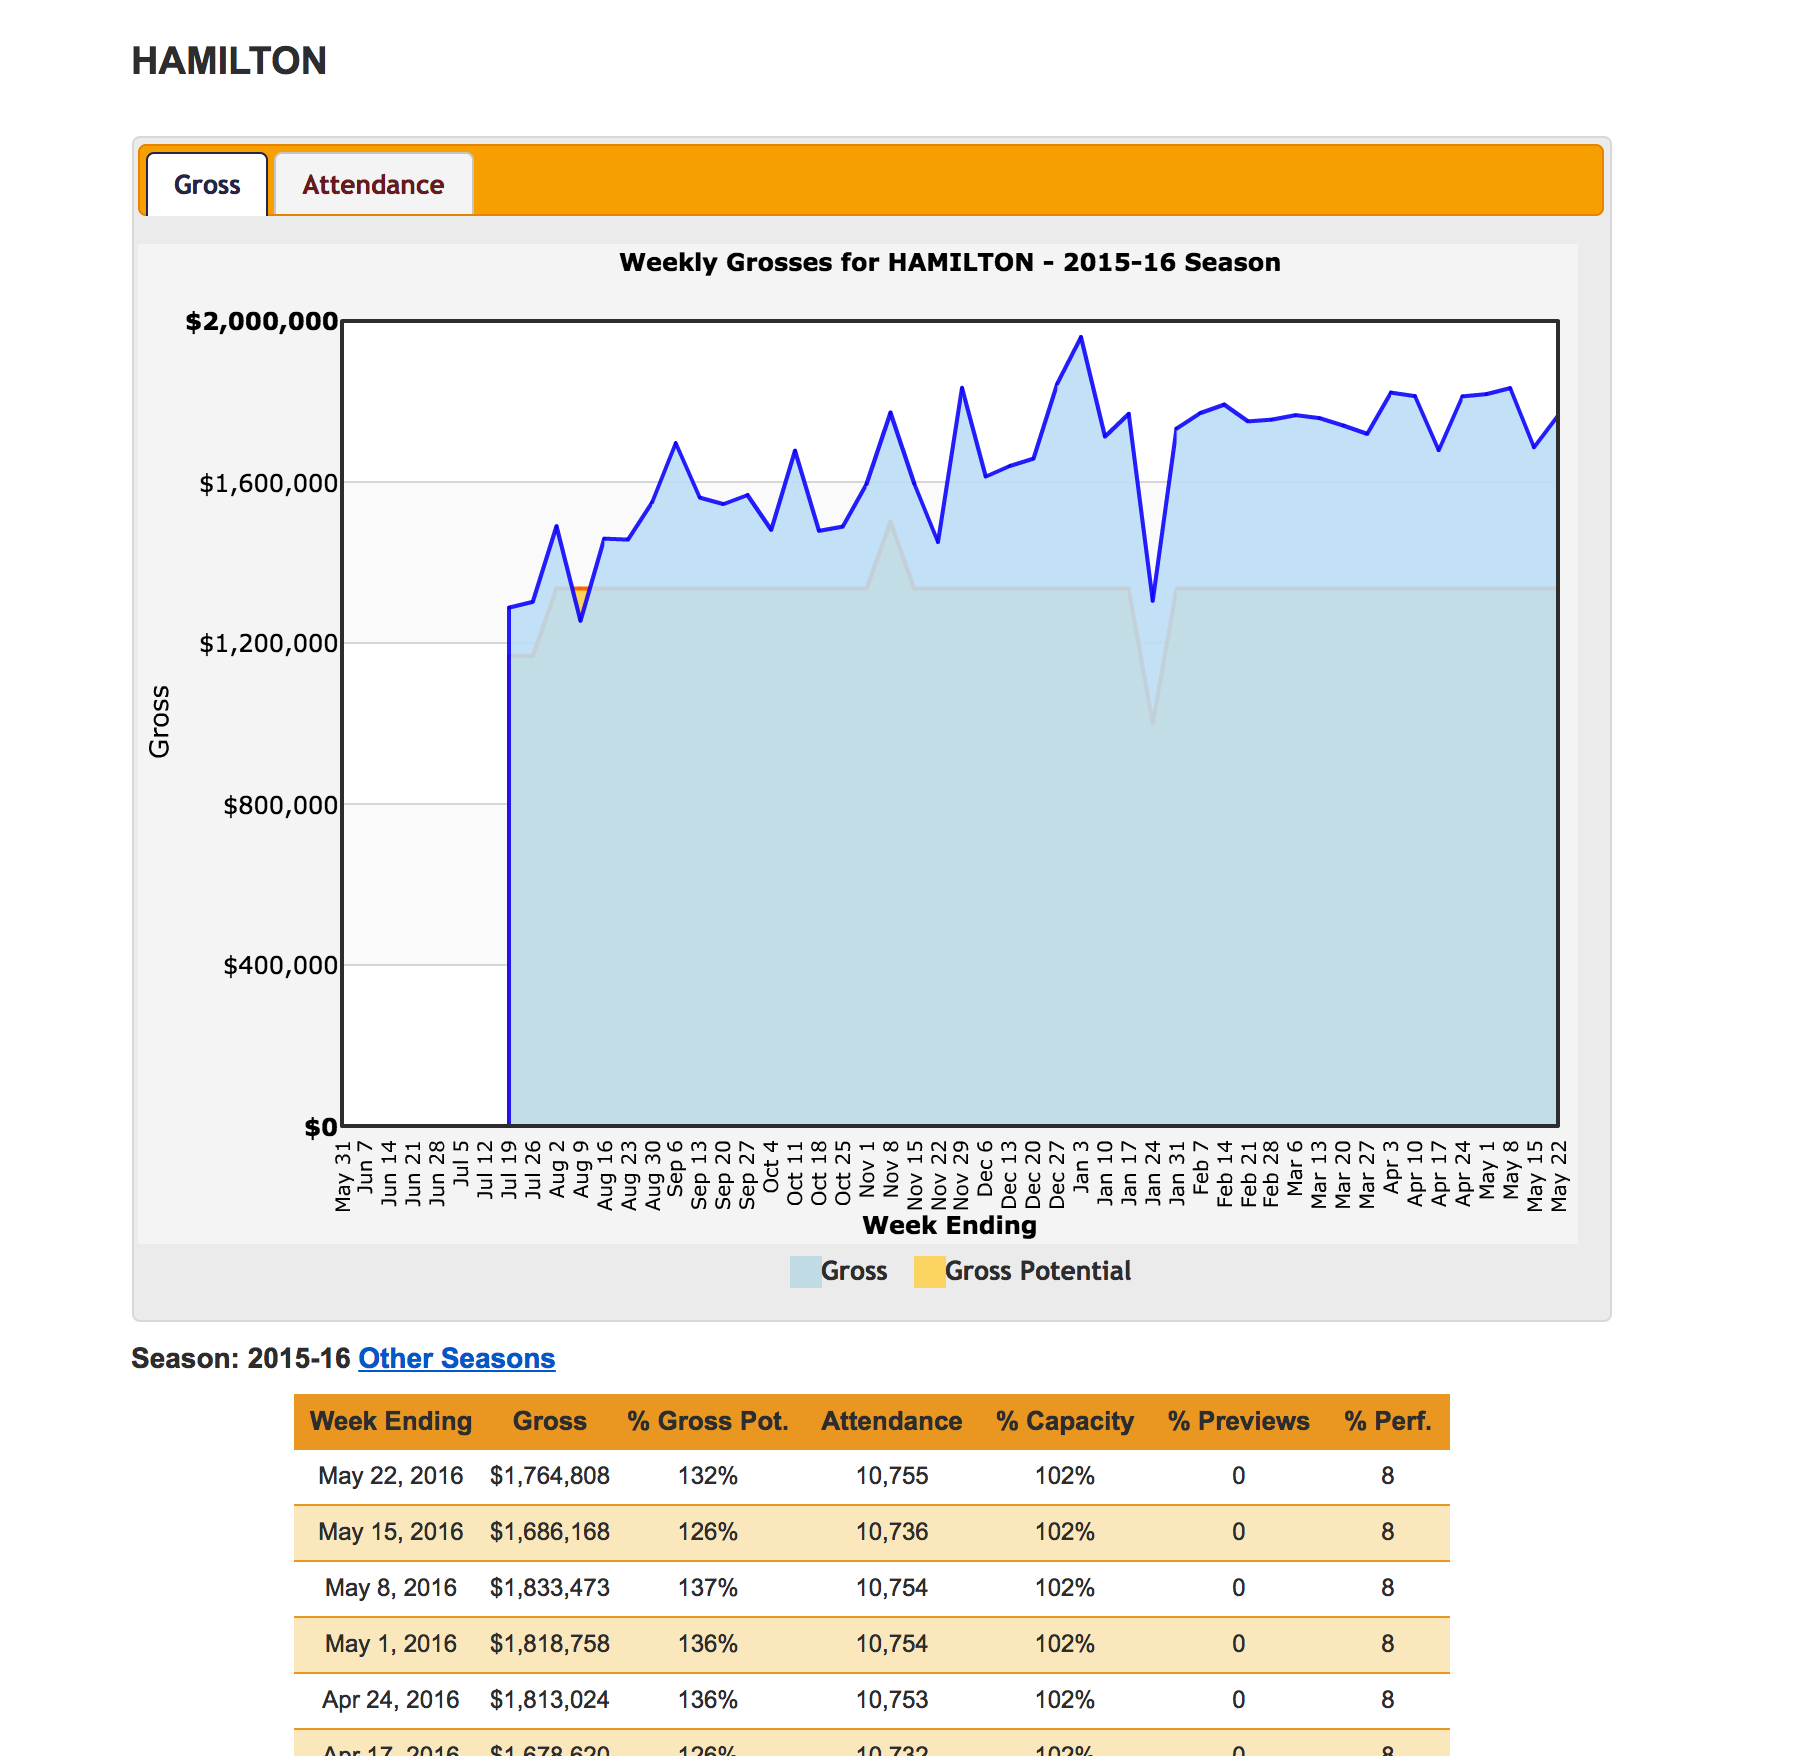Click the % Gross Pot. column header
Viewport: 1802px width, 1756px height.
click(x=707, y=1421)
